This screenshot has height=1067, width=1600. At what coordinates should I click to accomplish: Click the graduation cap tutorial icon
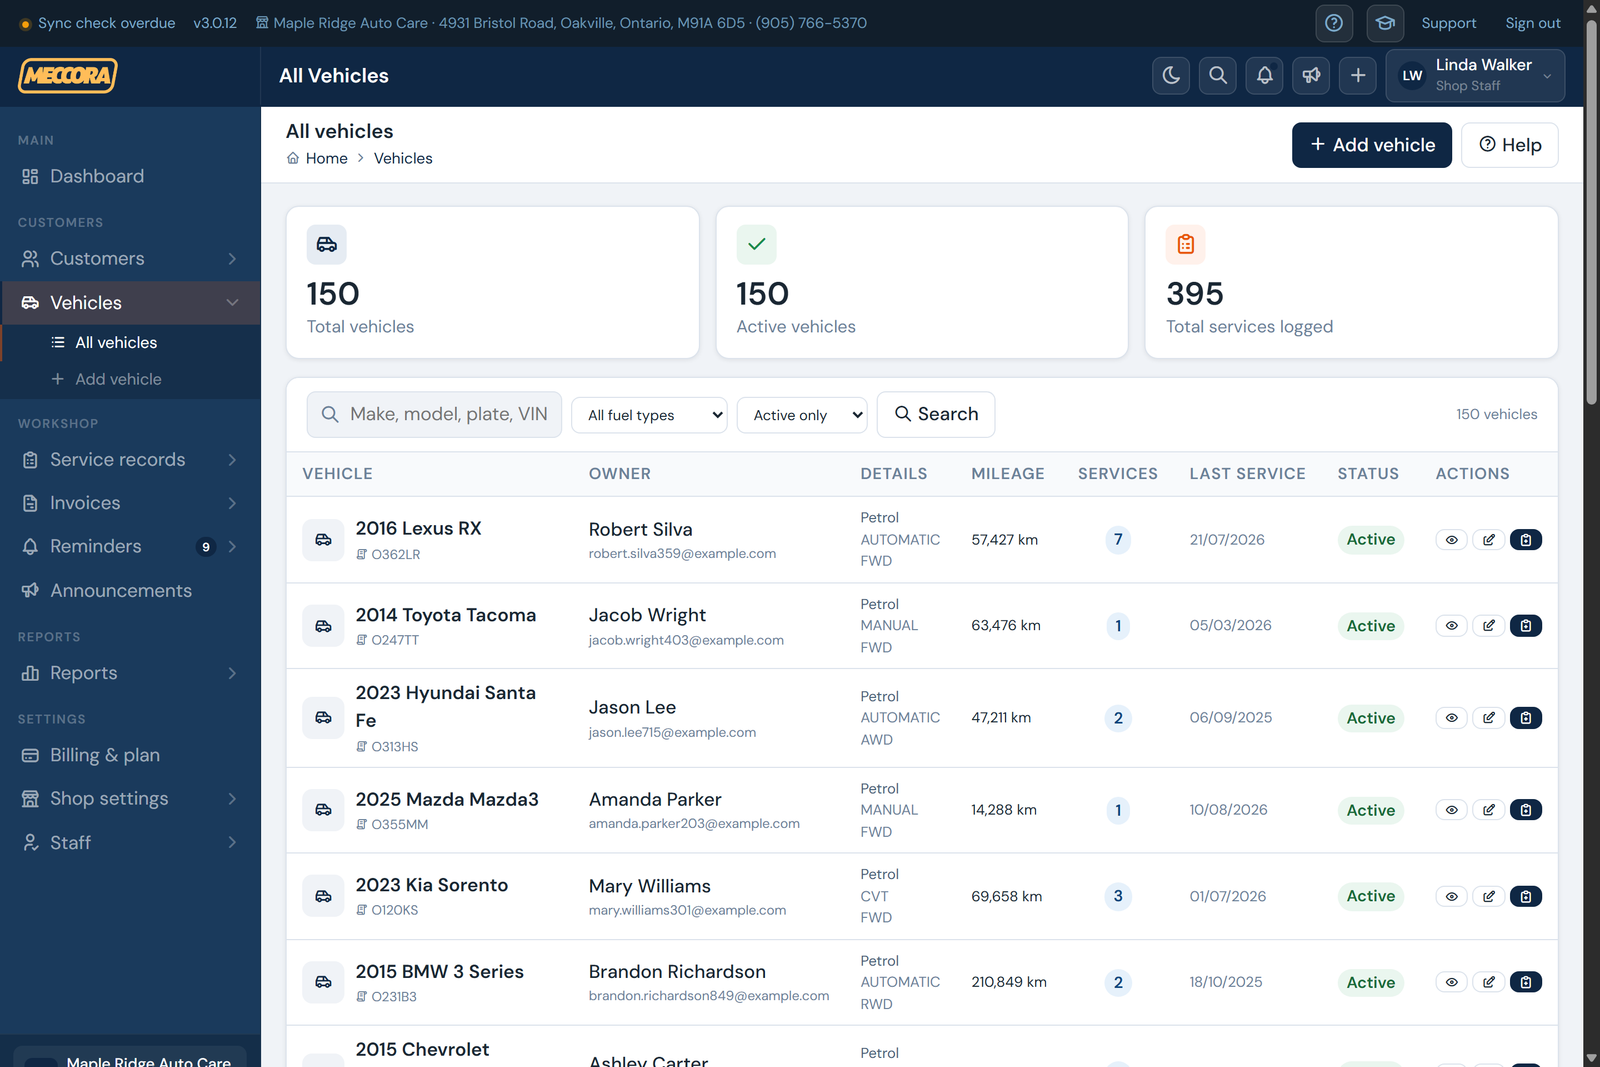point(1385,23)
